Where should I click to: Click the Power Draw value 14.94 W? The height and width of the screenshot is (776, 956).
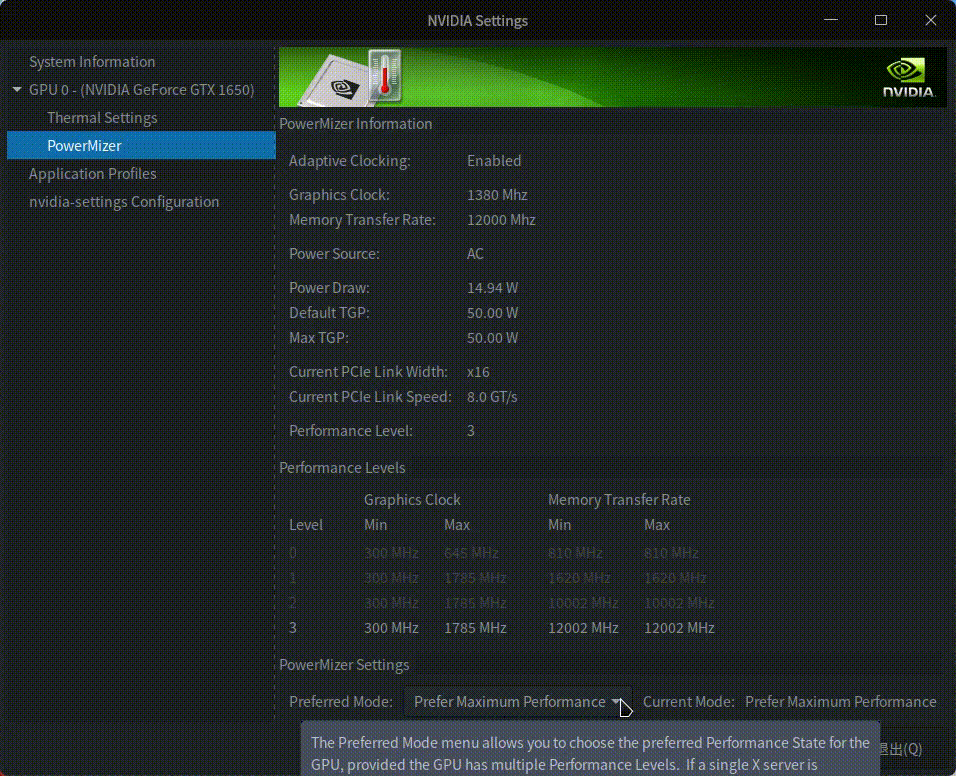point(492,288)
